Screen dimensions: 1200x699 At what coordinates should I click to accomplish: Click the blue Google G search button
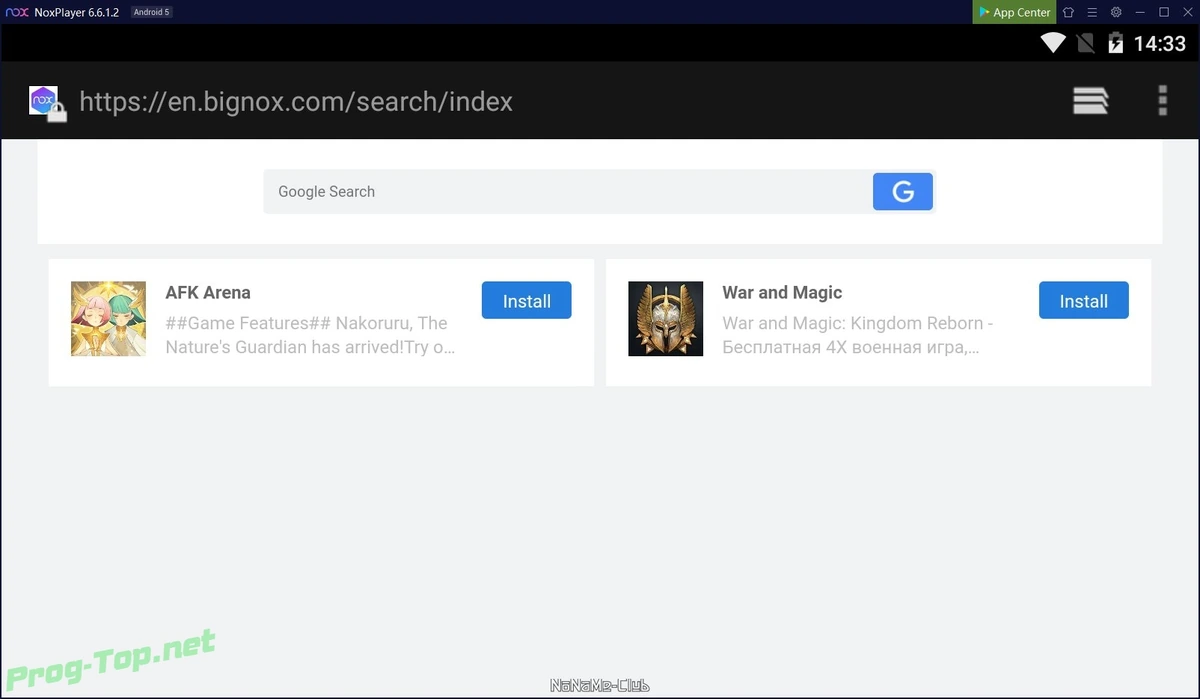pyautogui.click(x=903, y=191)
